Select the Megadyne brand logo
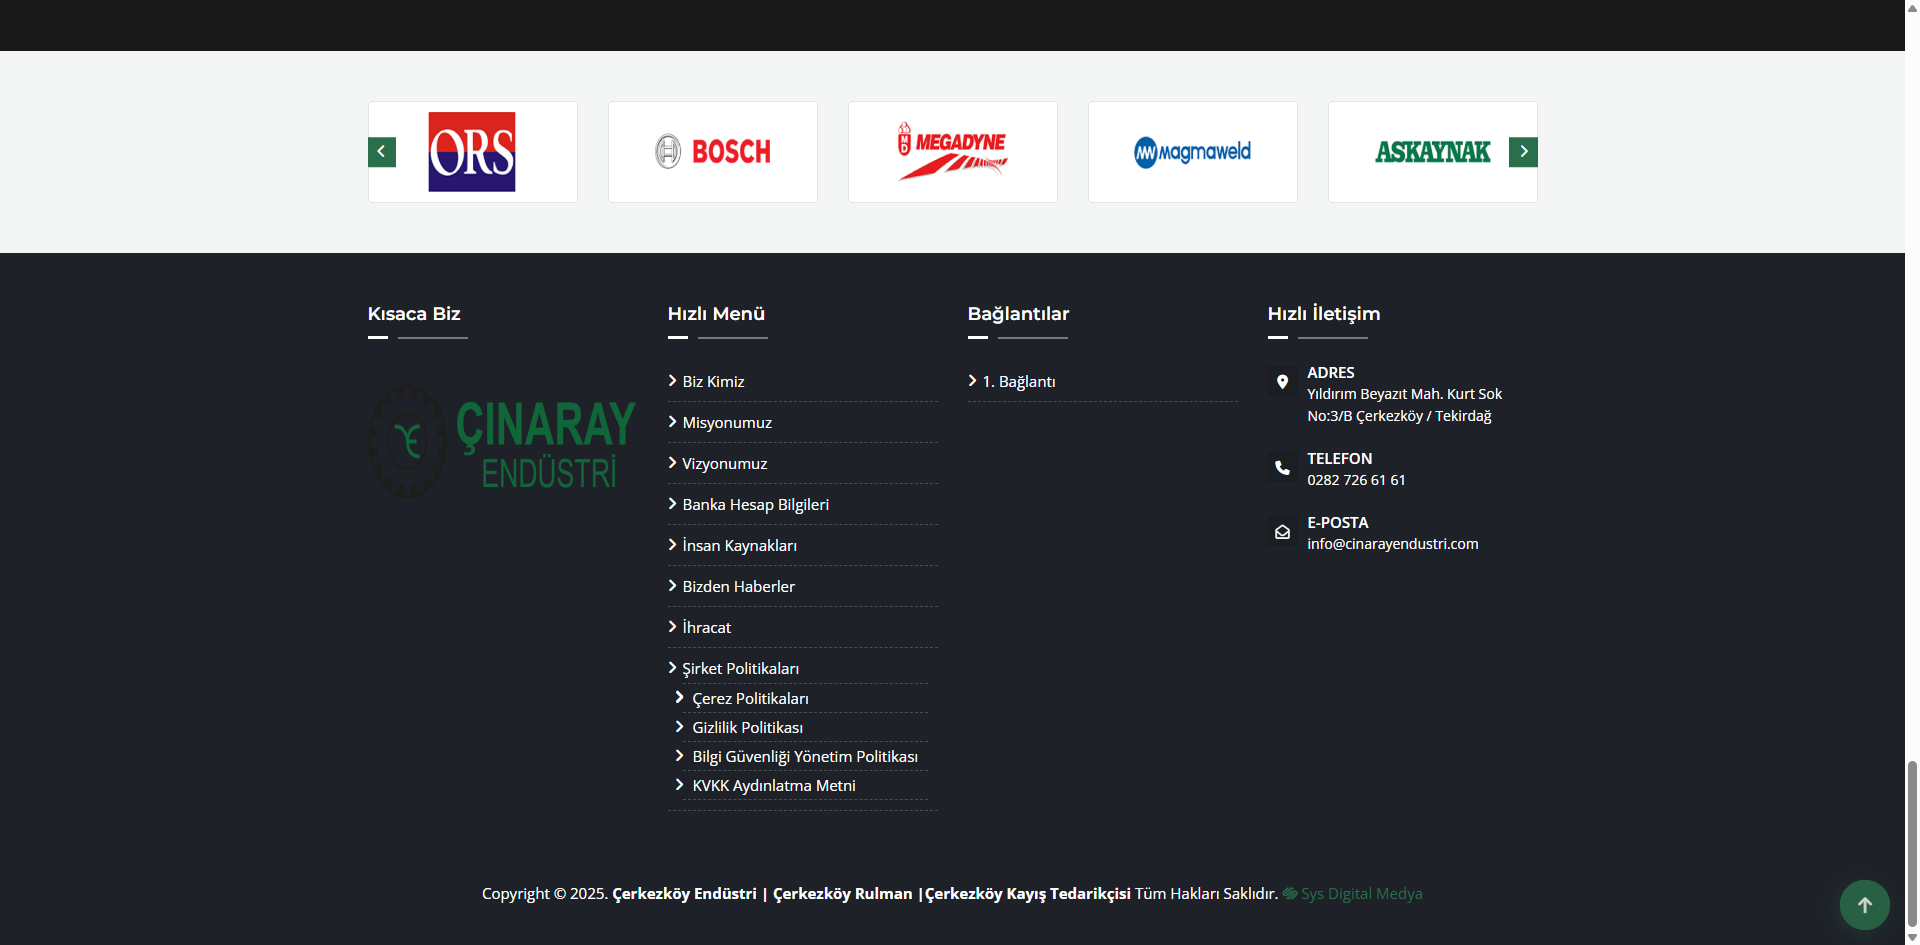 953,152
